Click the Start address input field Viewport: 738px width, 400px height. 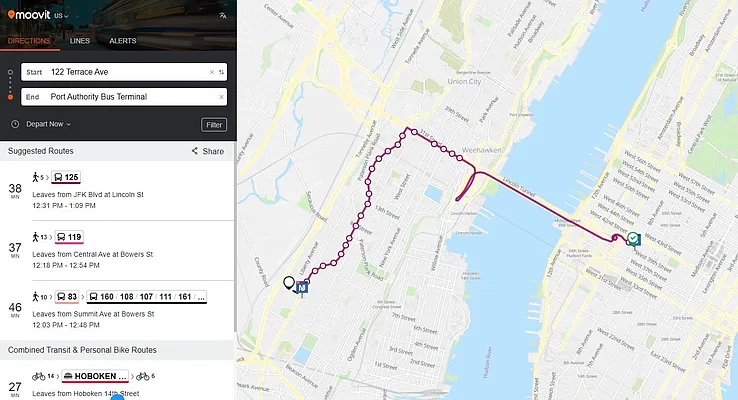tap(124, 72)
